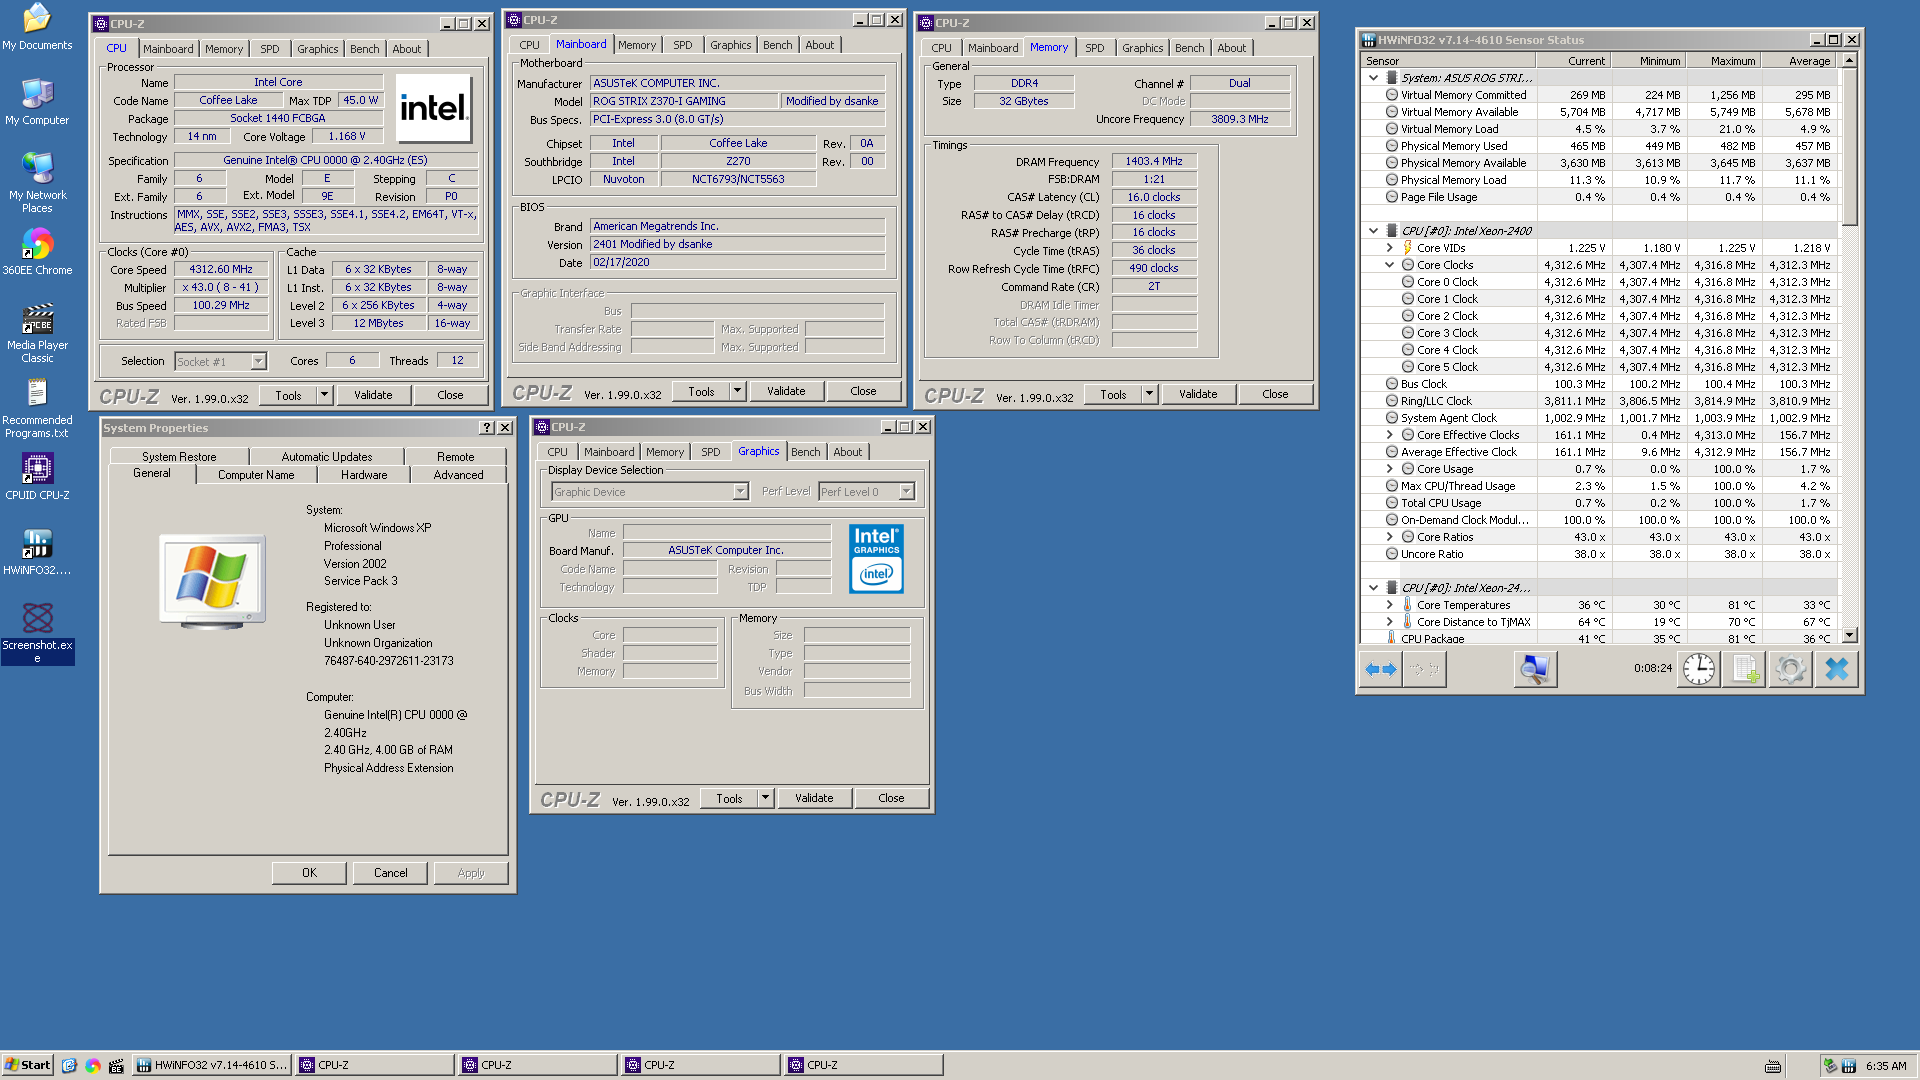Select CPUID CPU-Z desktop icon
Screen dimensions: 1920x1080
tap(37, 475)
